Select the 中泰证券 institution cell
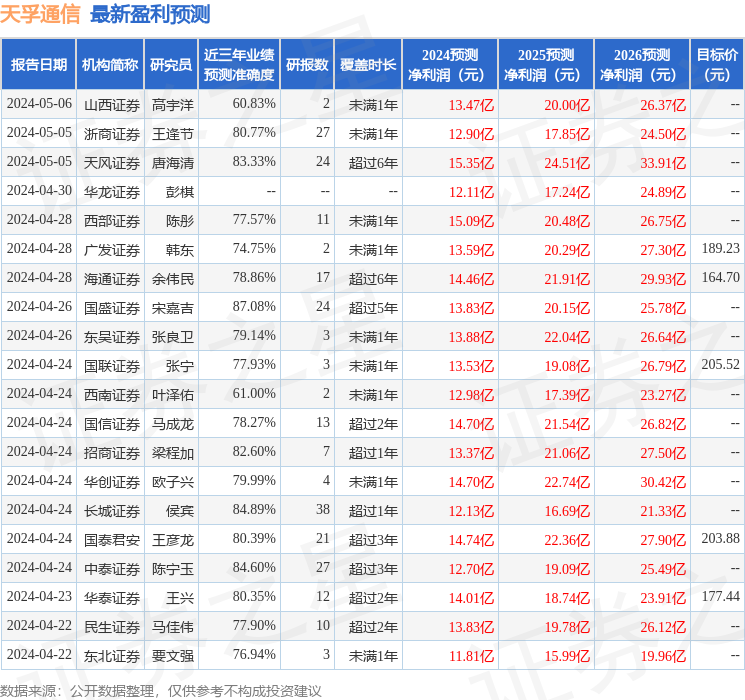 pos(112,569)
